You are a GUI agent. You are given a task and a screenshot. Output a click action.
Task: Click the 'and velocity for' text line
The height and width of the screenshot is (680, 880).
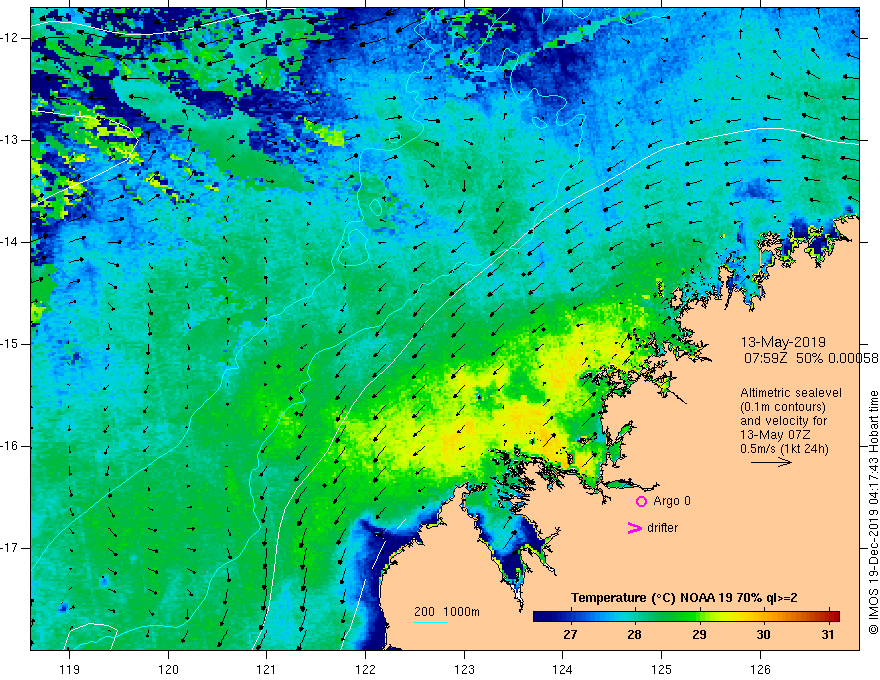coord(783,421)
